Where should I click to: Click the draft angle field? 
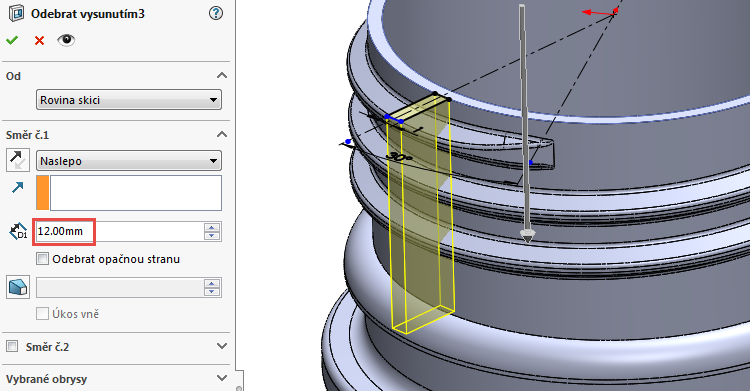tap(120, 288)
